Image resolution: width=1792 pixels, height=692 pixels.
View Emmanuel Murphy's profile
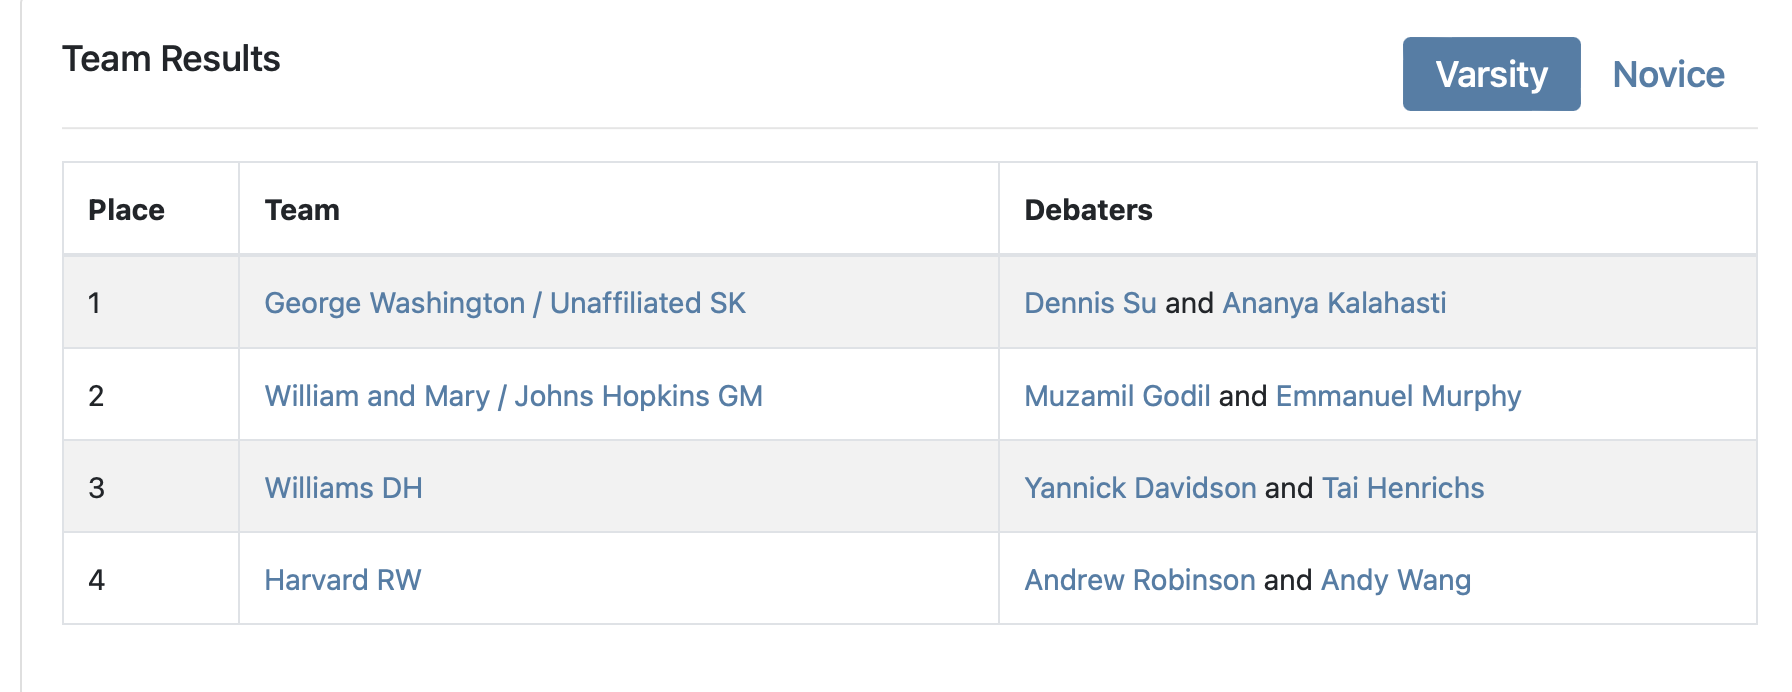1398,396
